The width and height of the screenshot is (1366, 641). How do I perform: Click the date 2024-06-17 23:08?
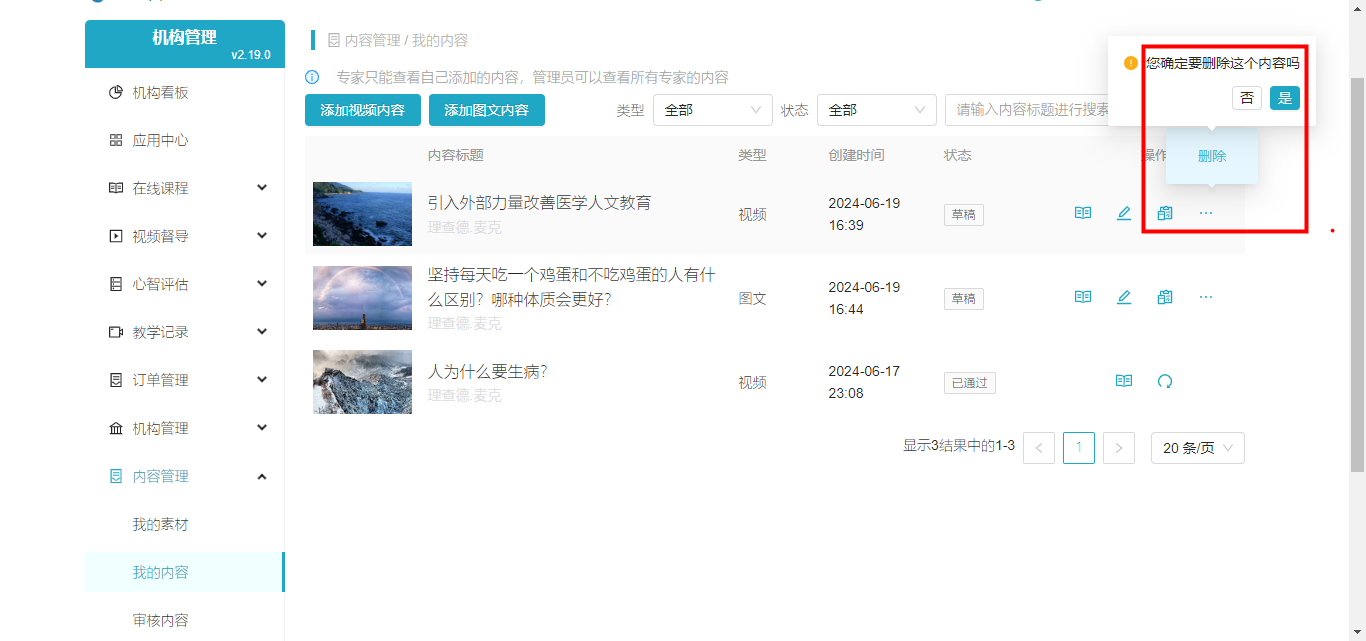tap(864, 382)
